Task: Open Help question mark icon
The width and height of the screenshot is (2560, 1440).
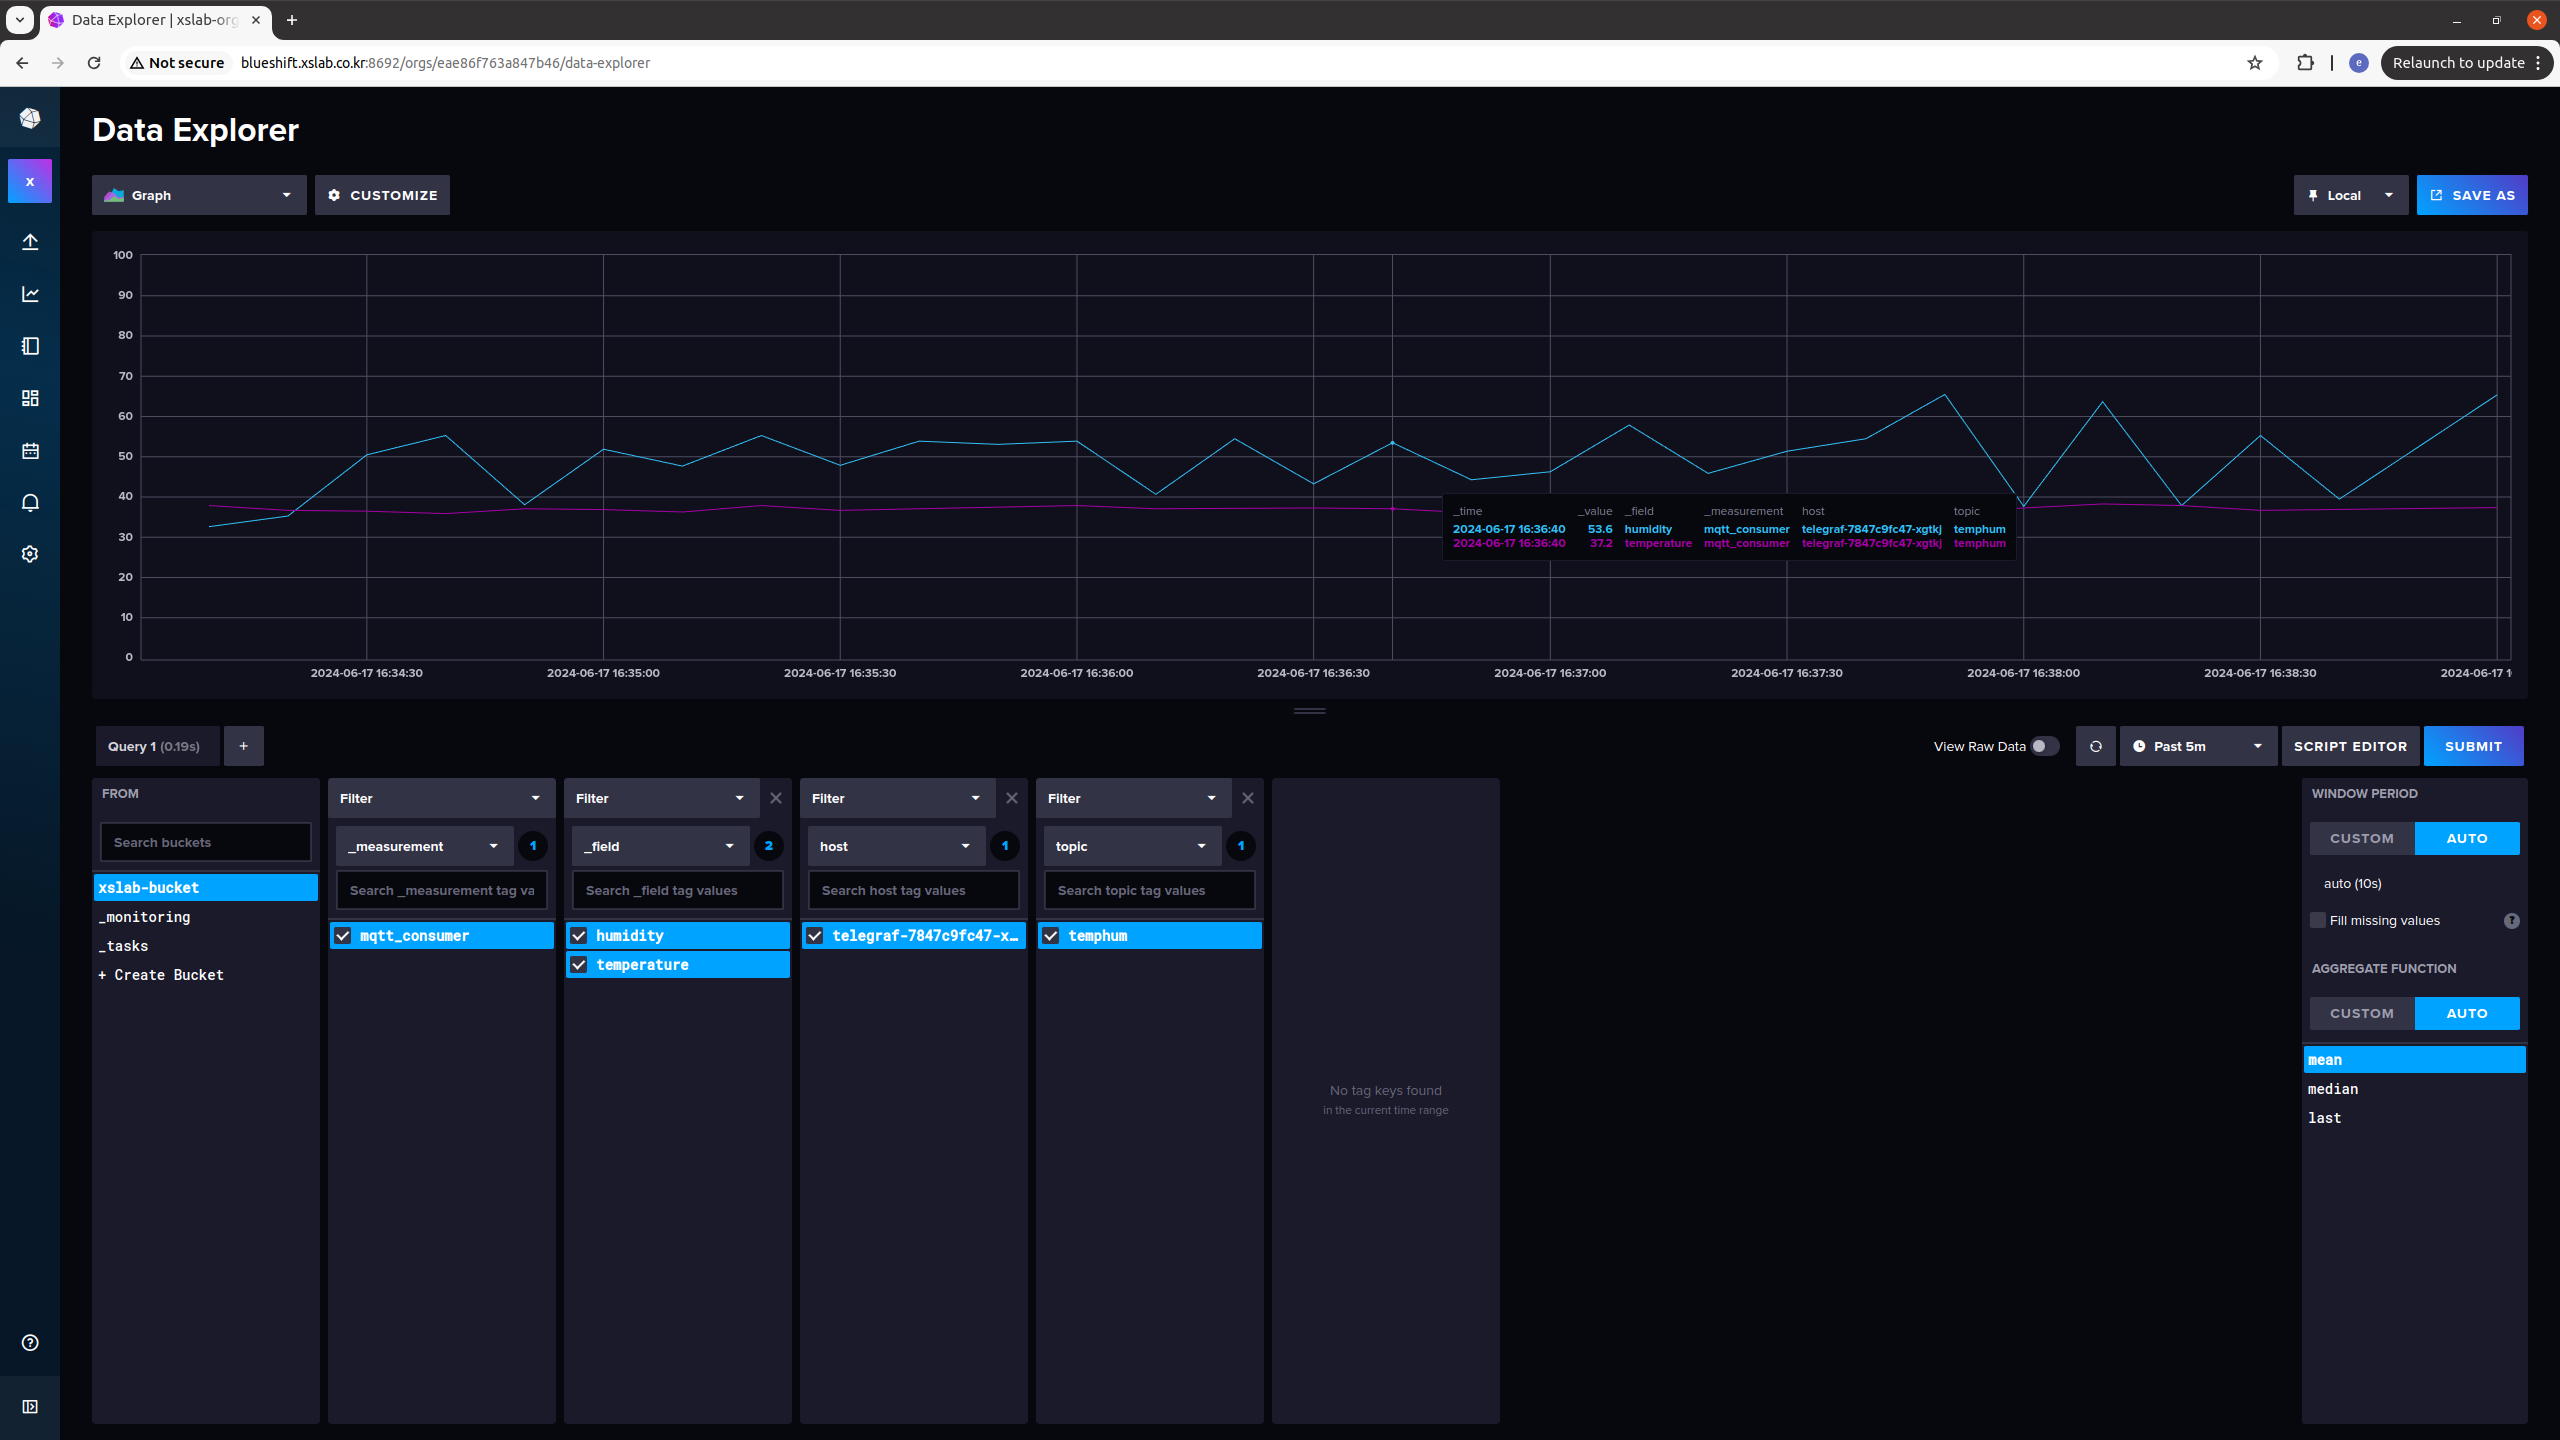Action: (x=30, y=1342)
